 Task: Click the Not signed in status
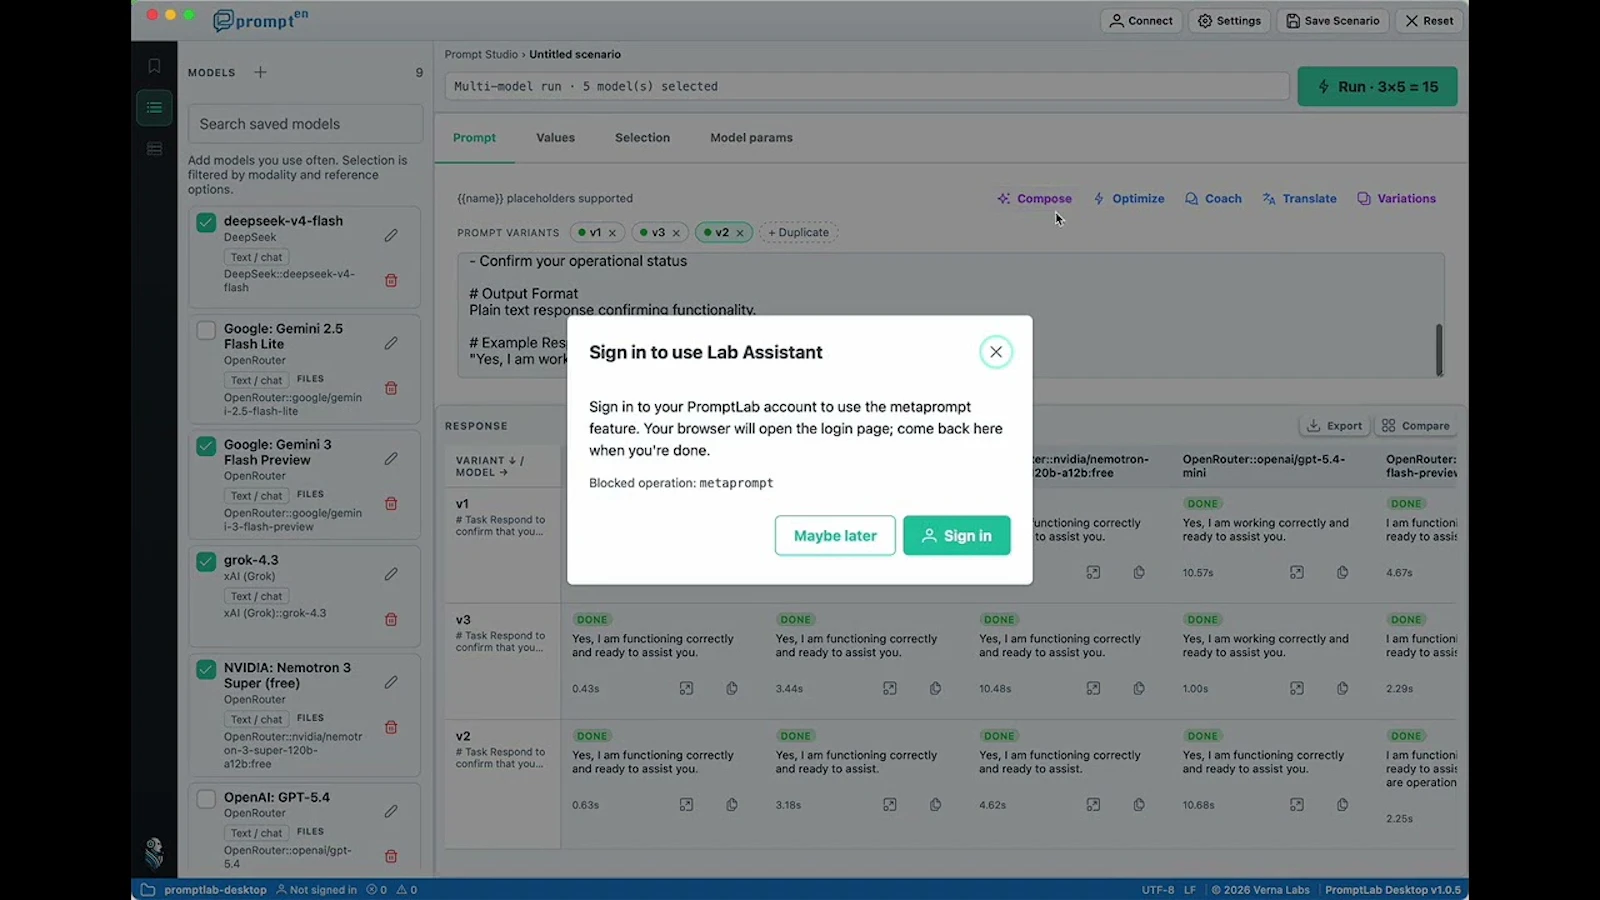click(x=316, y=890)
